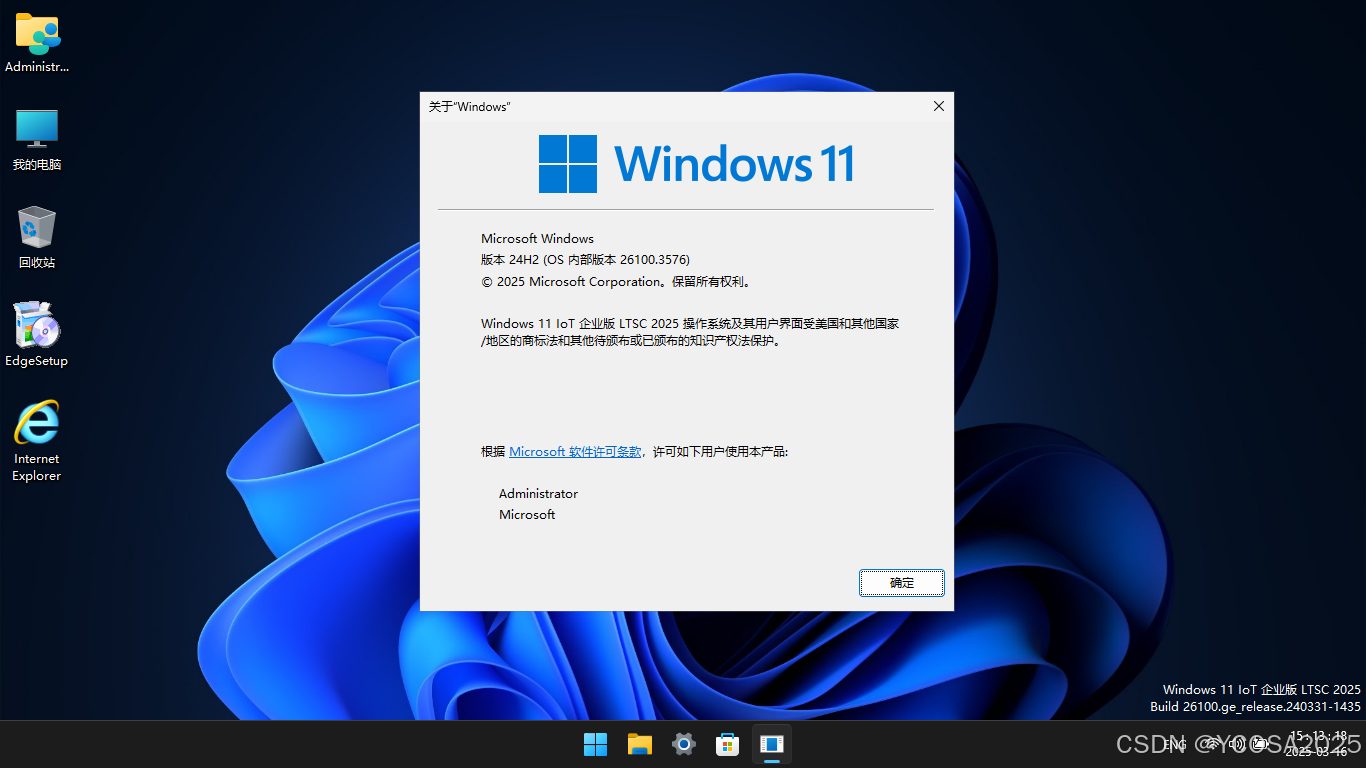Viewport: 1366px width, 768px height.
Task: Select the 回收站 recycle bin icon
Action: (x=37, y=238)
